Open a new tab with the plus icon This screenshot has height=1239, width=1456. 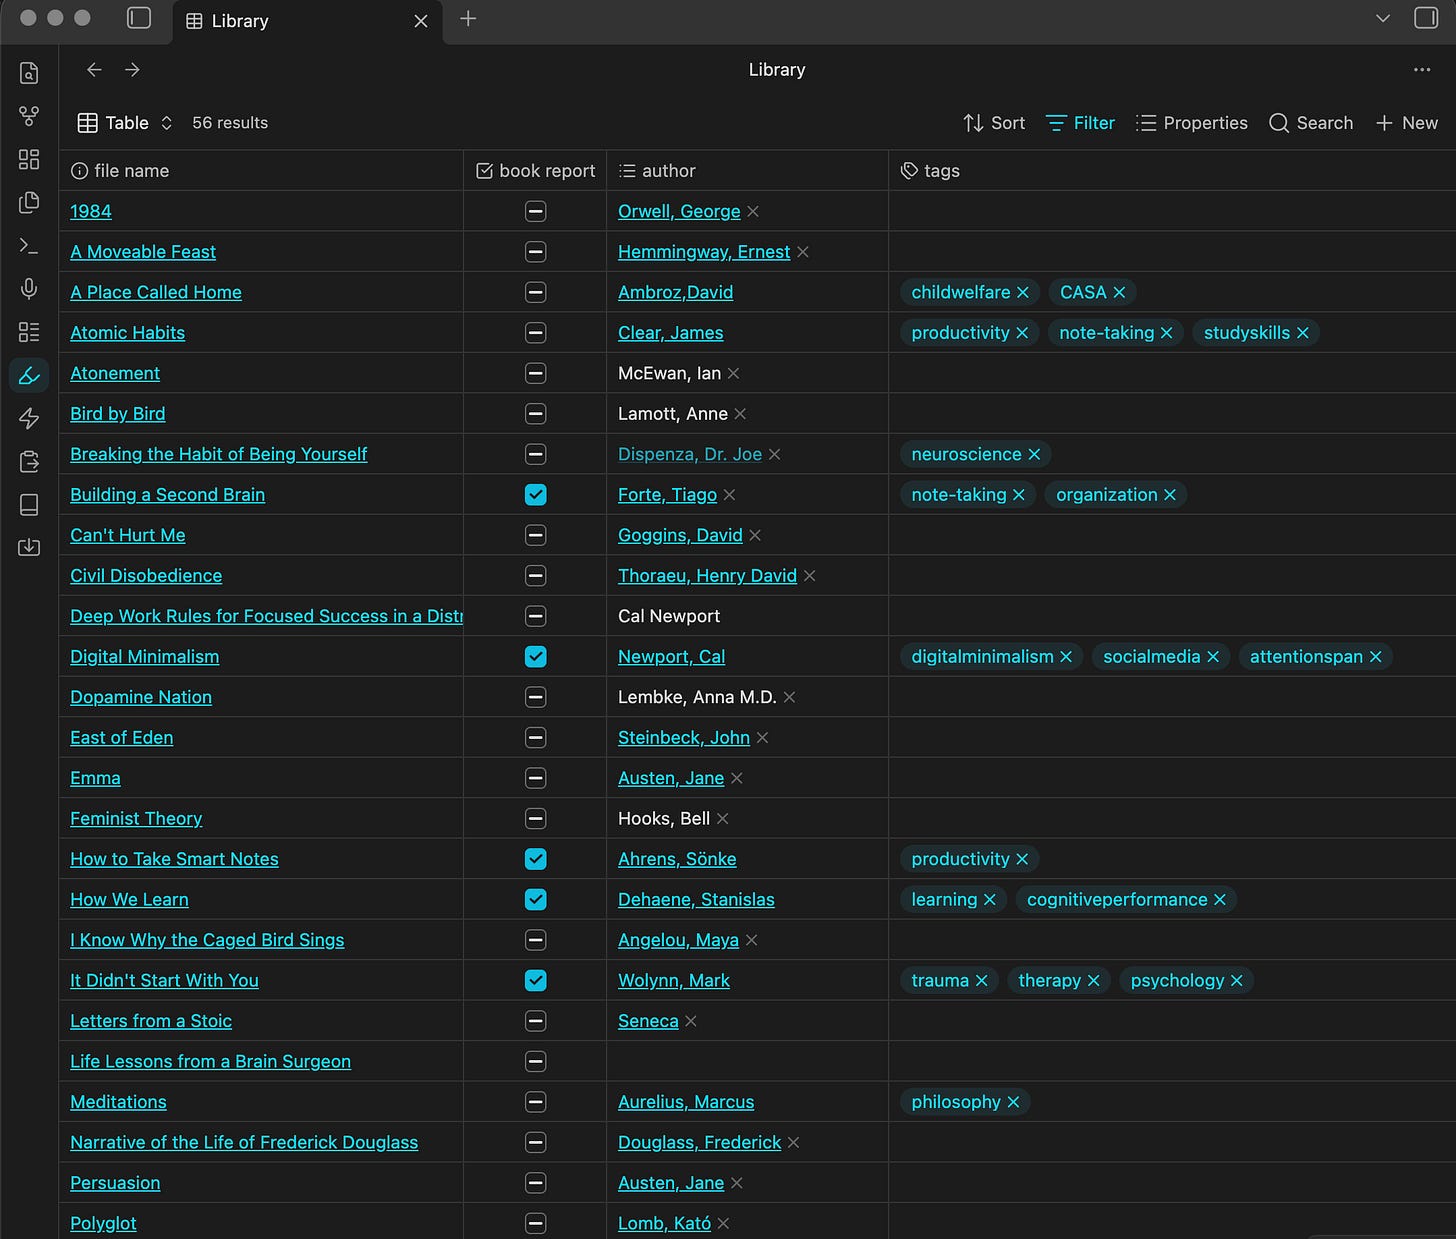coord(467,19)
